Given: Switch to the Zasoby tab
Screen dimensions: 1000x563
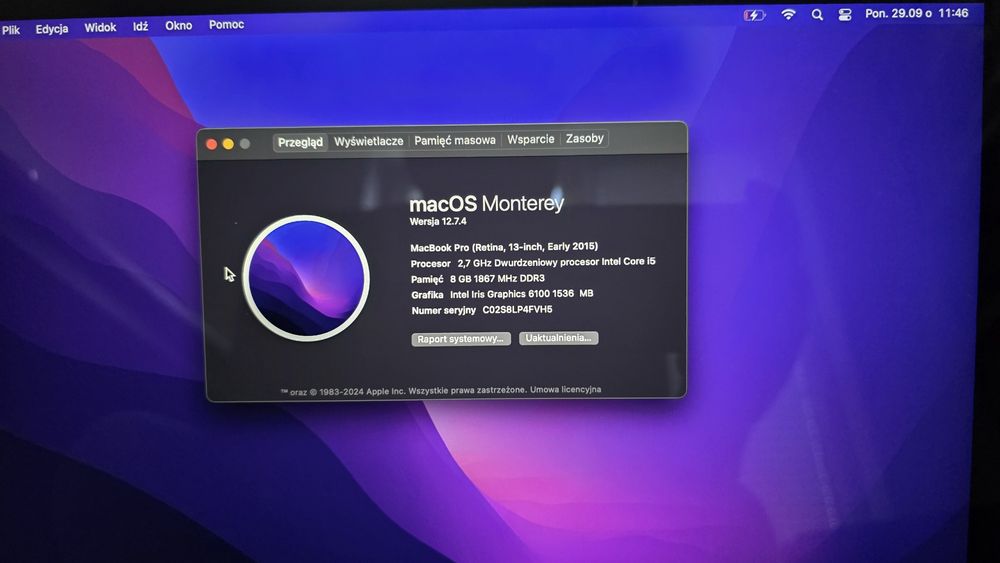Looking at the screenshot, I should click(585, 138).
